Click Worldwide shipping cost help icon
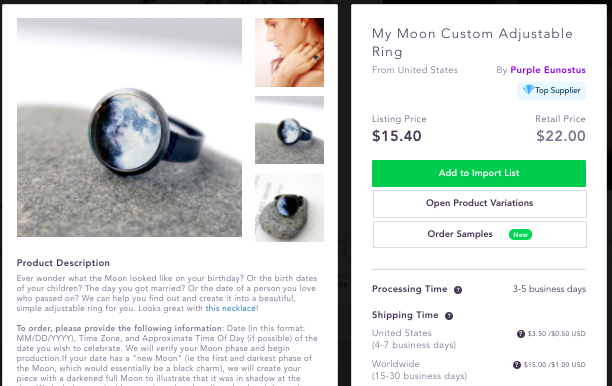 click(517, 365)
